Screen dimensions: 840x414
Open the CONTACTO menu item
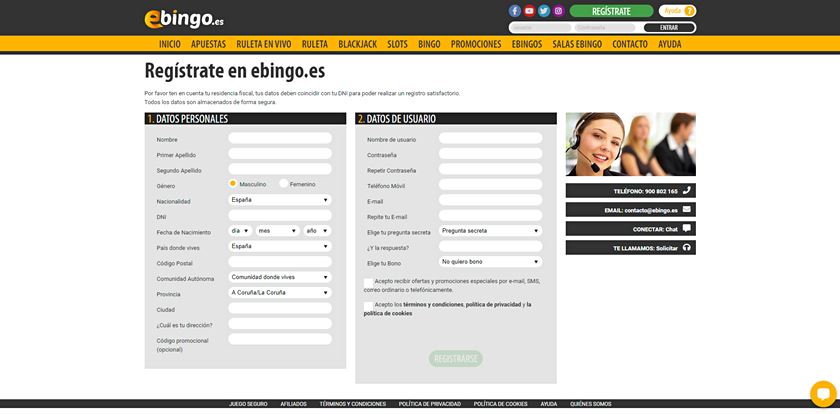point(630,44)
